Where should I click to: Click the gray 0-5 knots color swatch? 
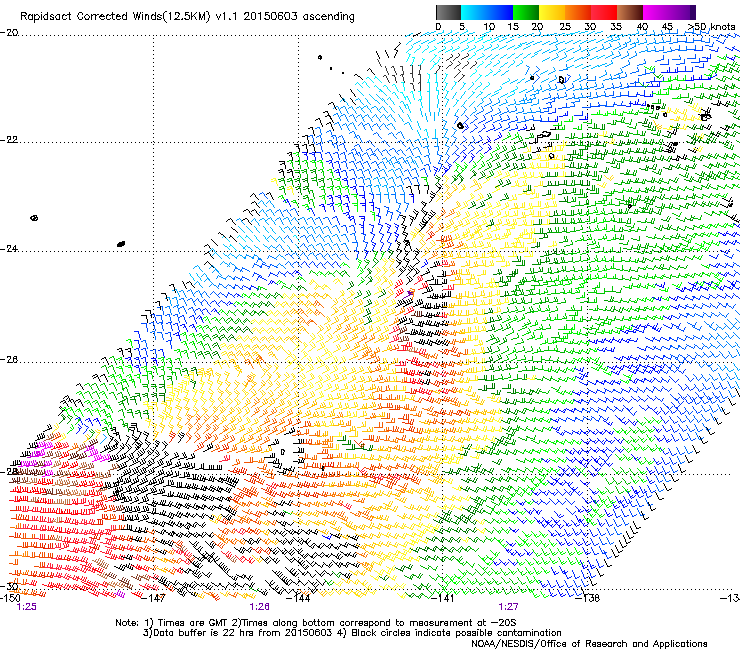coord(448,12)
